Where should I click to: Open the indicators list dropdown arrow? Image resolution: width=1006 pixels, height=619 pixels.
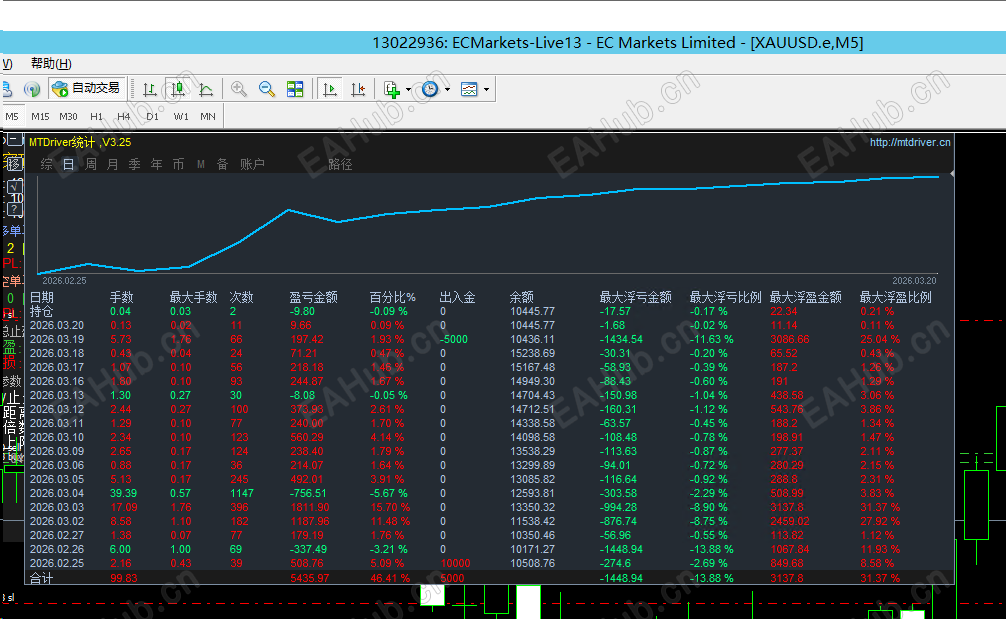408,89
